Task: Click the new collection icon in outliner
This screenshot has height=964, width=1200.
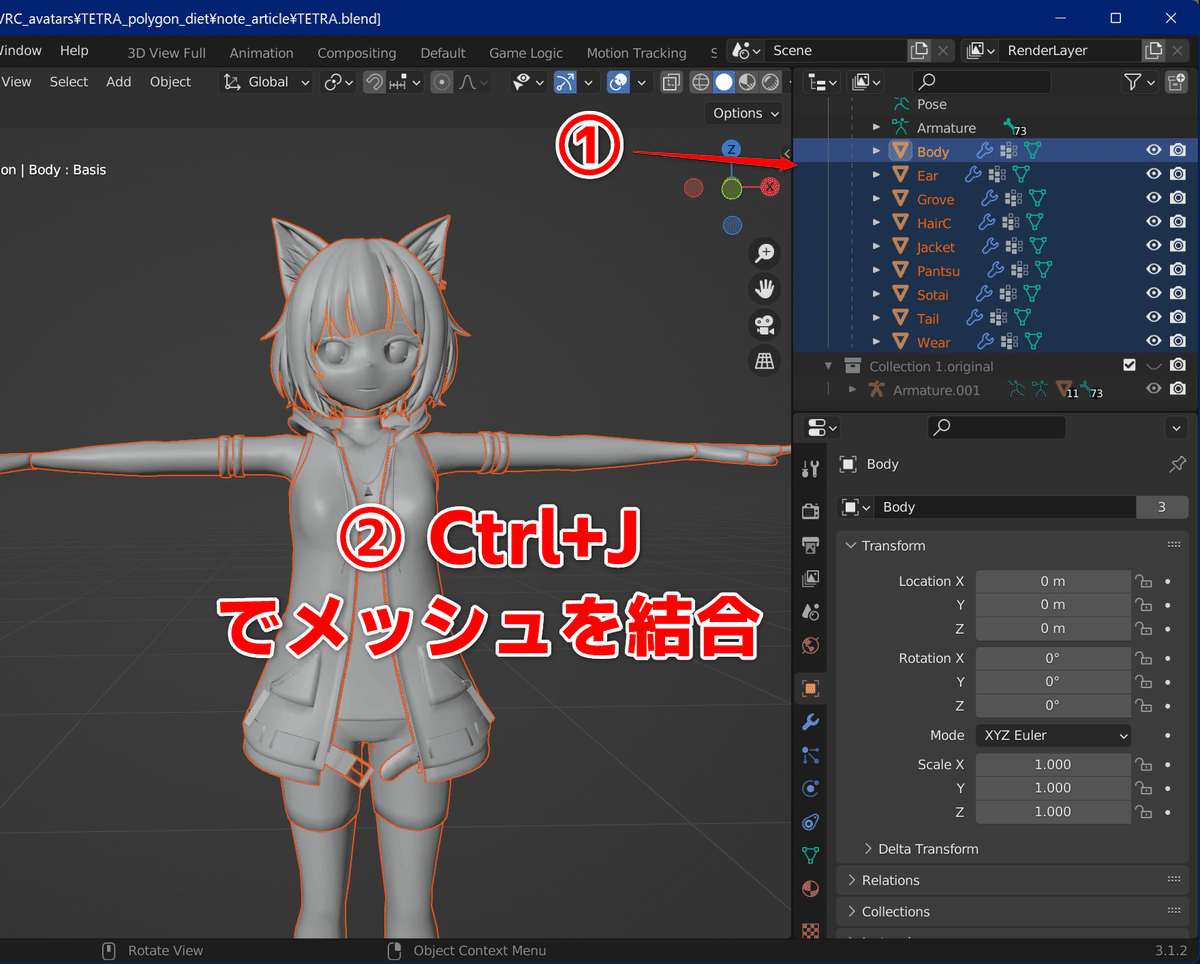Action: pos(1178,82)
